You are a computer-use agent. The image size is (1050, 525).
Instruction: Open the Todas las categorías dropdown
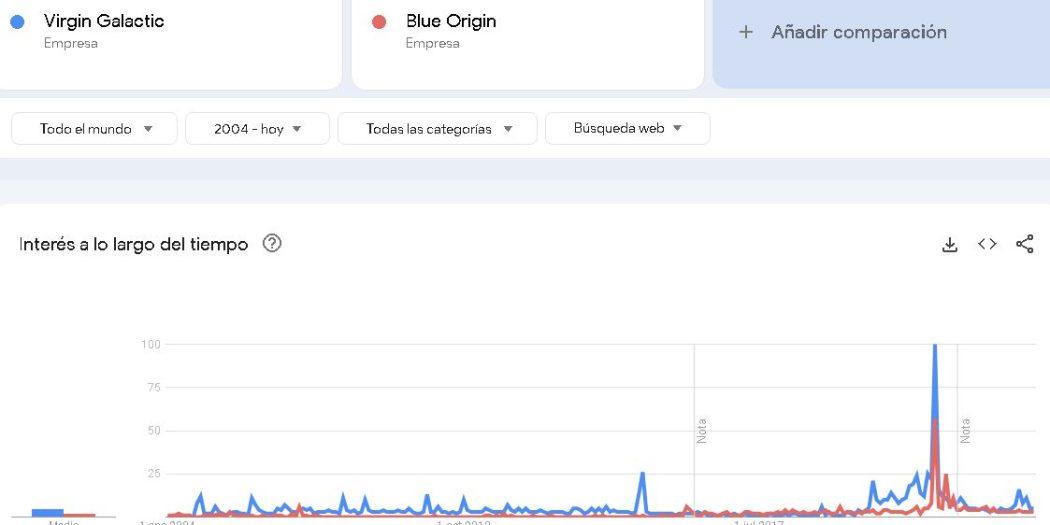coord(437,129)
